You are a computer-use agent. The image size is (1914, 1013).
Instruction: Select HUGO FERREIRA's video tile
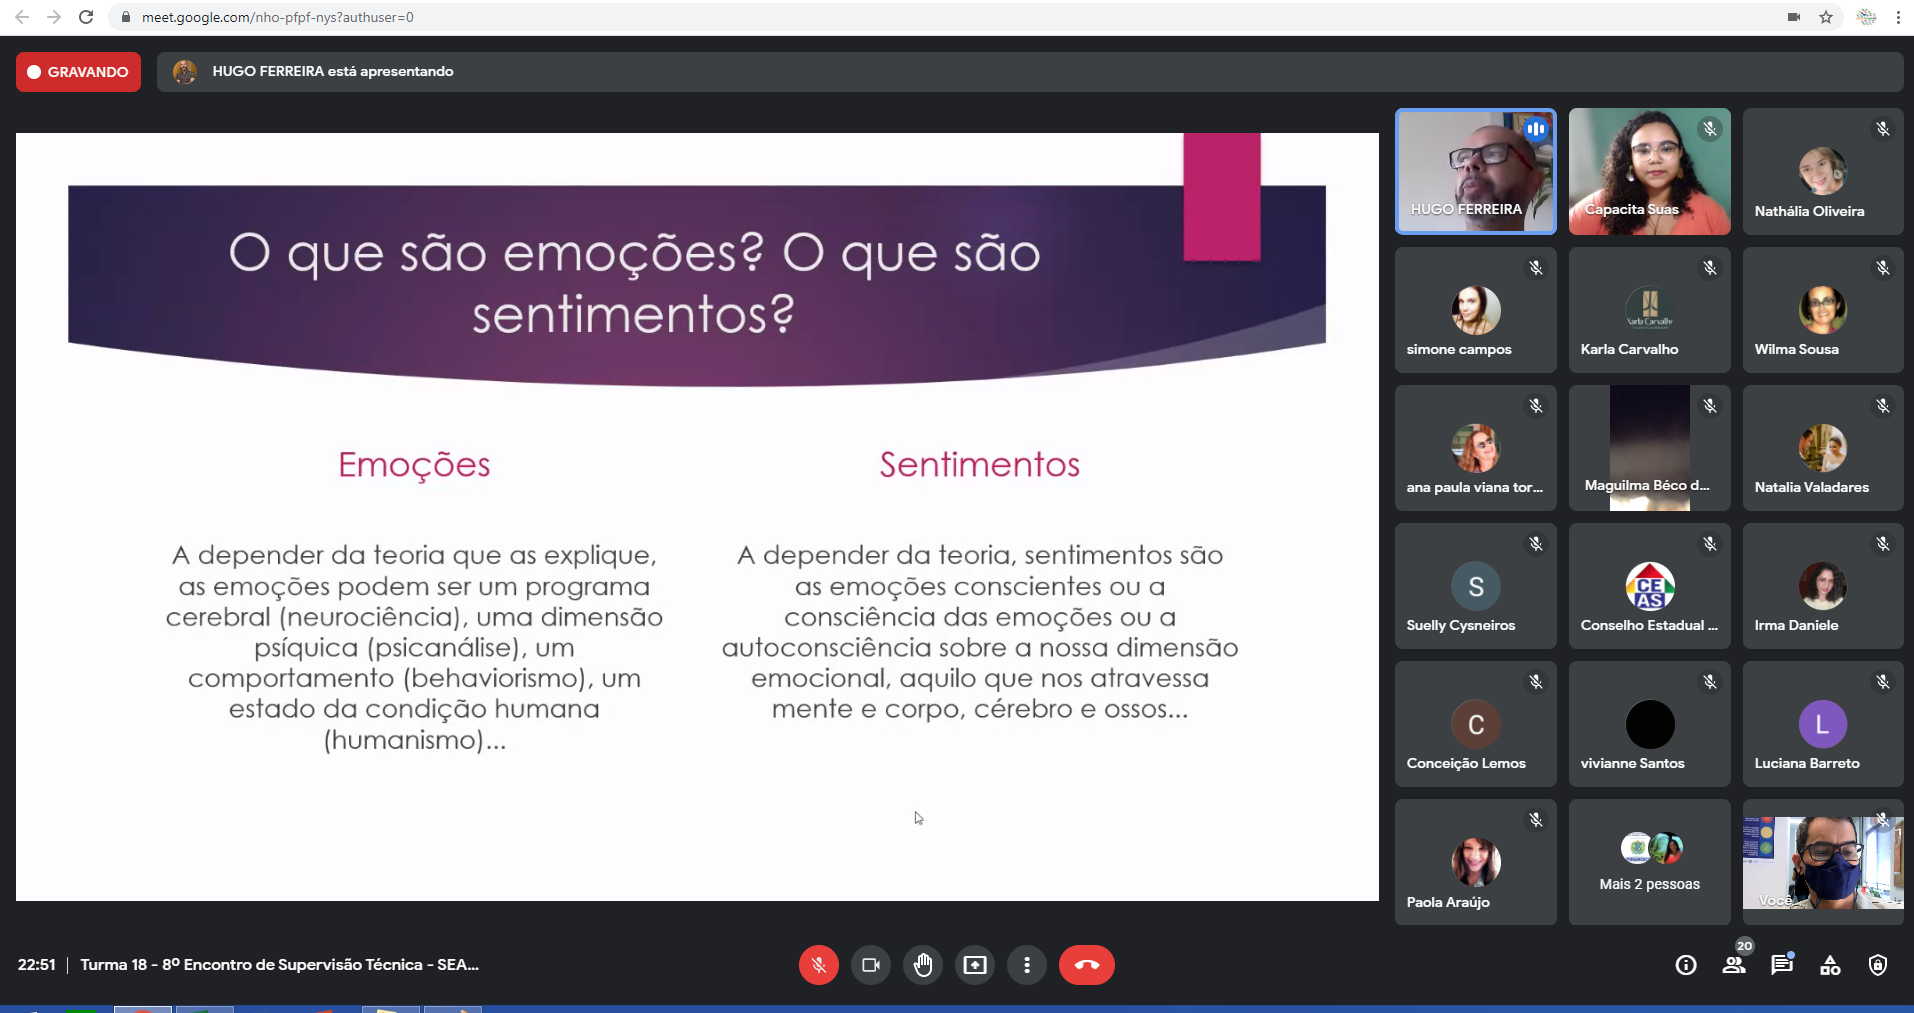pos(1475,172)
